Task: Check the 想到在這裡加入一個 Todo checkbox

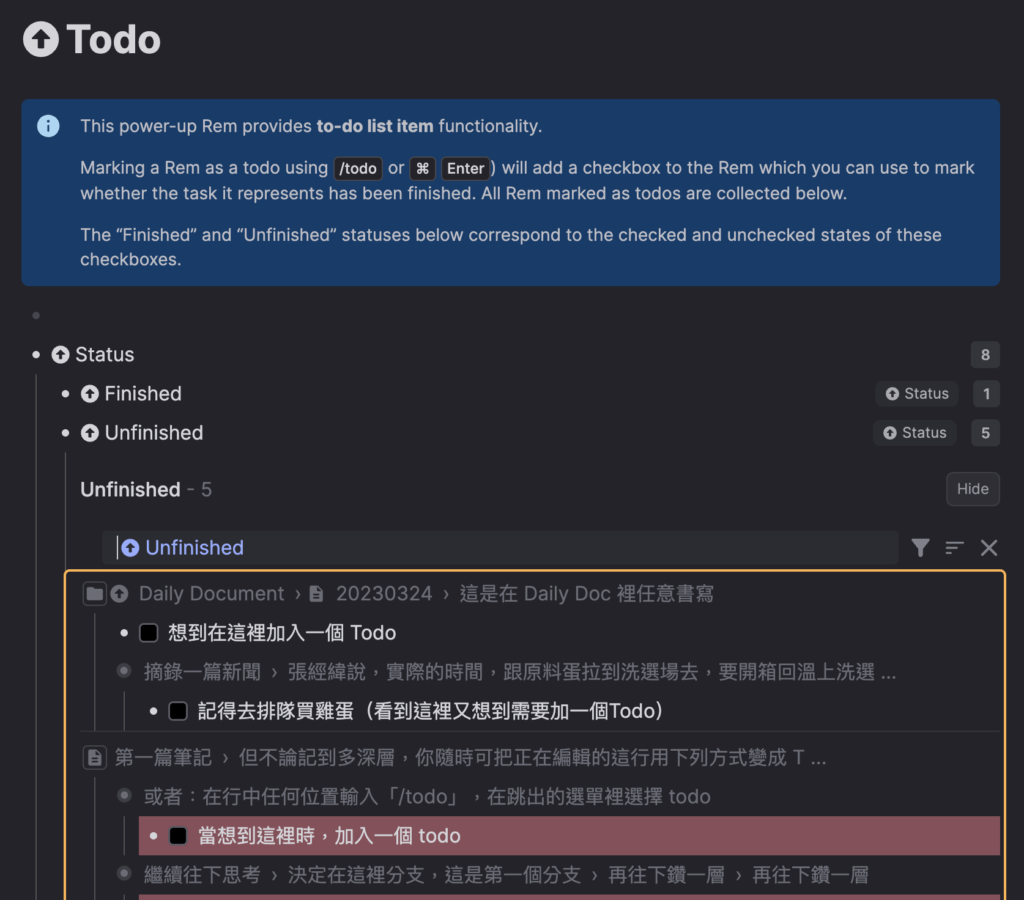Action: pyautogui.click(x=149, y=633)
